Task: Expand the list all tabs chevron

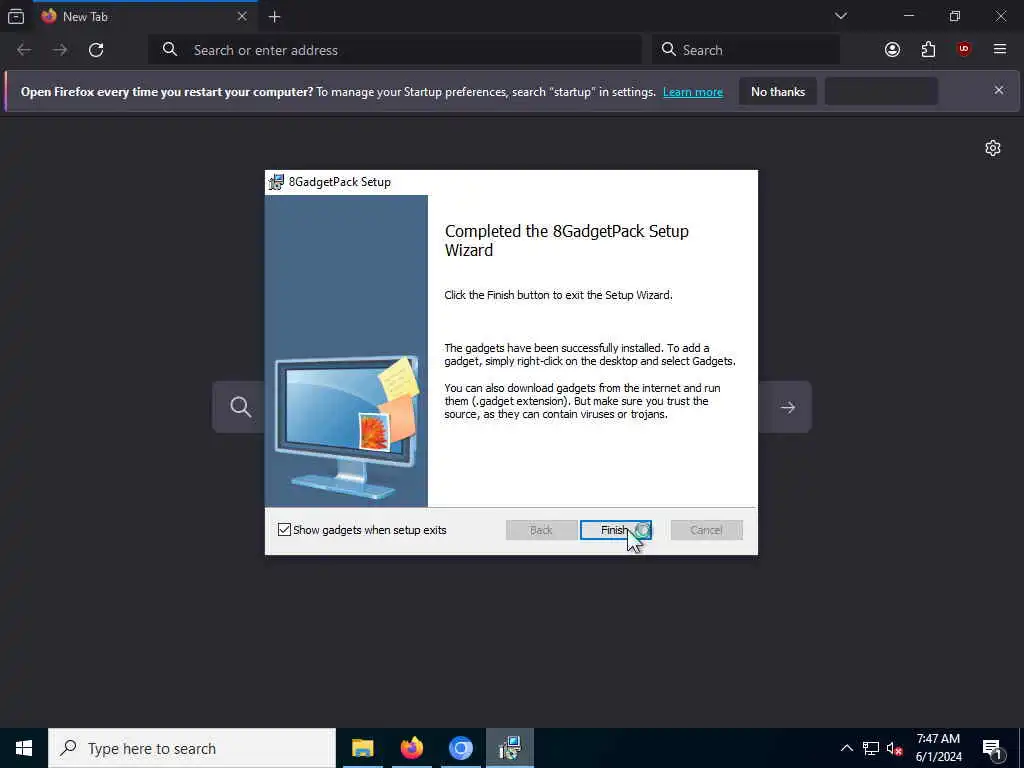Action: 840,16
